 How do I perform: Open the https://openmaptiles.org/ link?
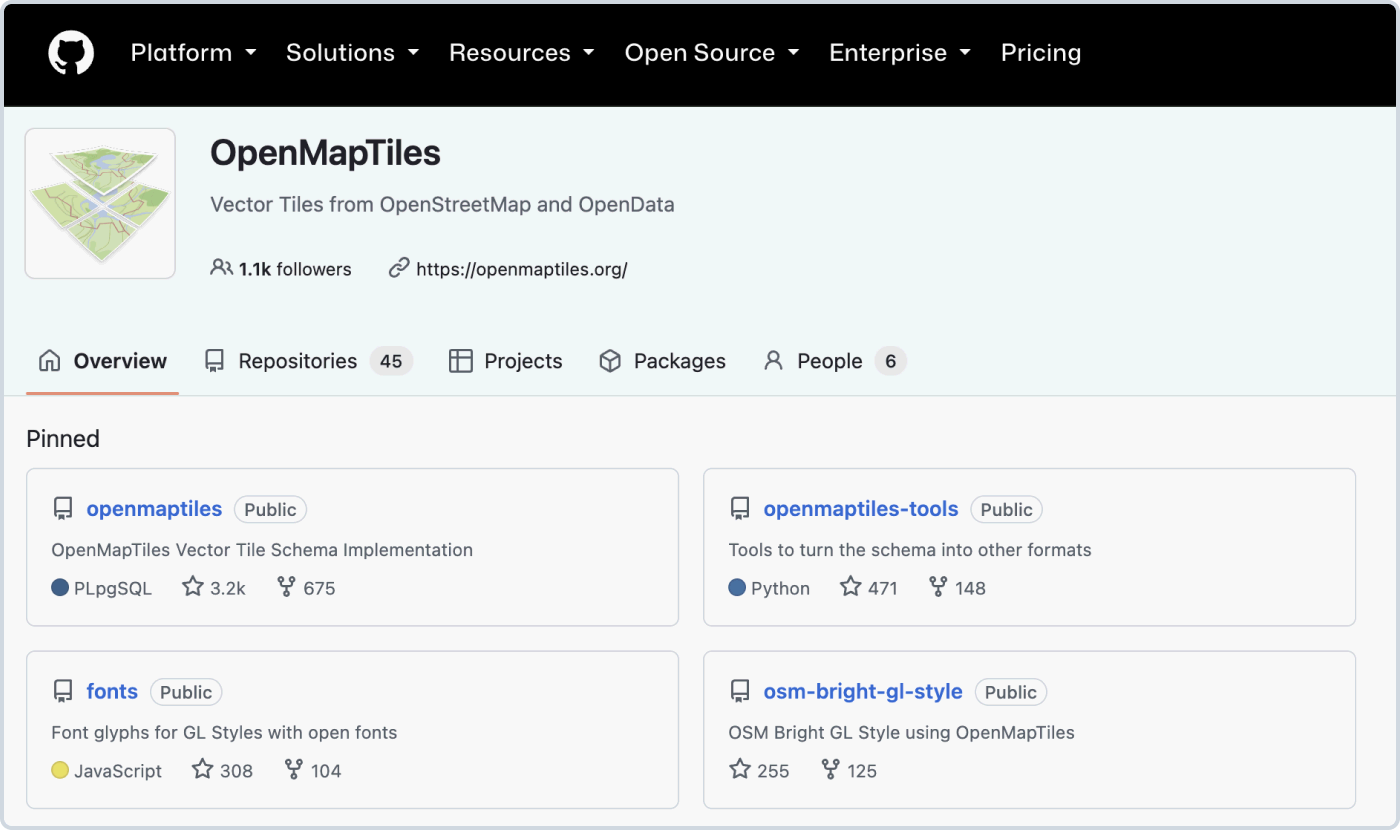click(x=522, y=269)
